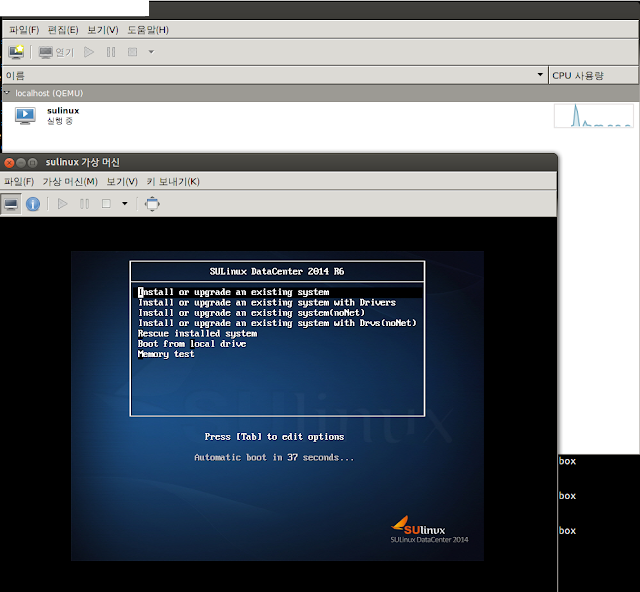
Task: Open the 키 보내기(K) send key menu
Action: click(x=172, y=182)
